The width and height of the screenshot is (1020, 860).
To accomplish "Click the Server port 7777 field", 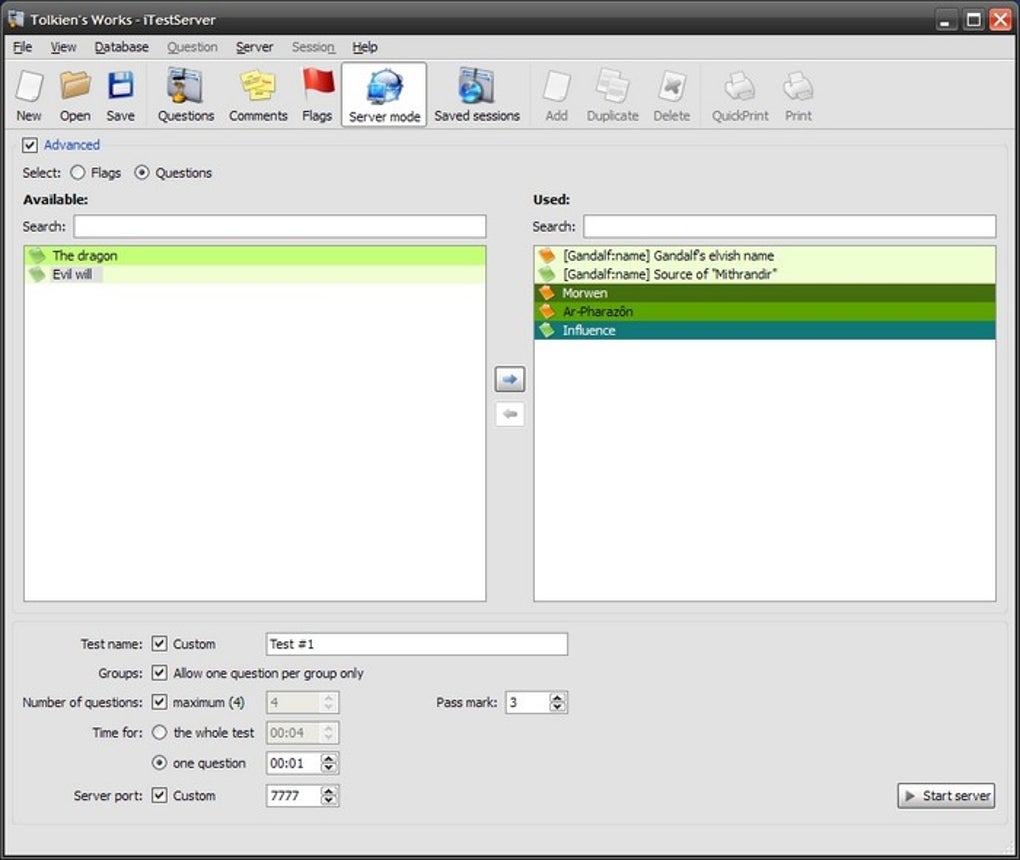I will (x=293, y=796).
